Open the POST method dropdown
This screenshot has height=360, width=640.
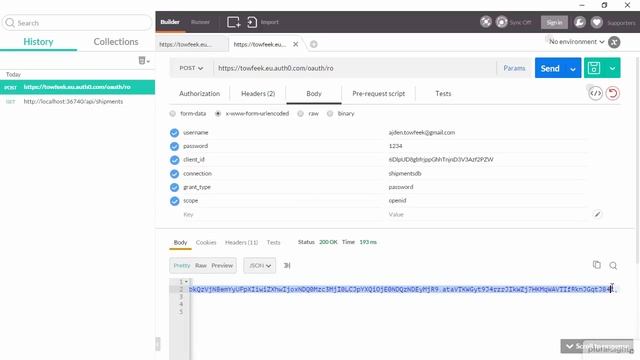(191, 68)
